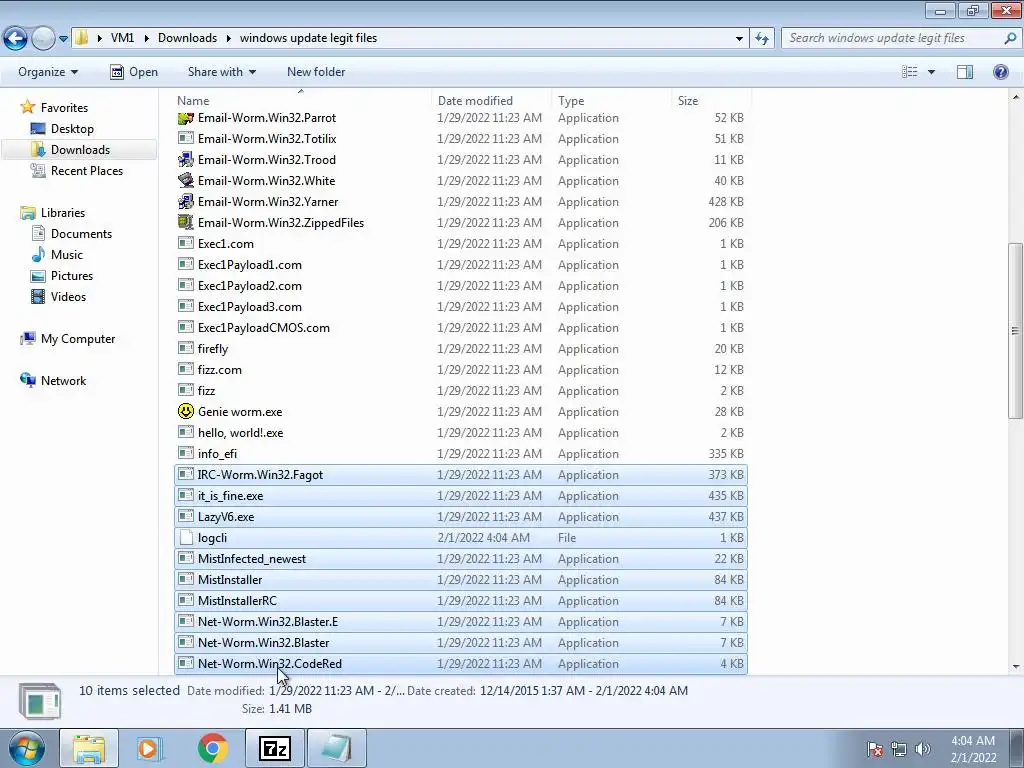
Task: Click the Open toolbar button
Action: pos(134,72)
